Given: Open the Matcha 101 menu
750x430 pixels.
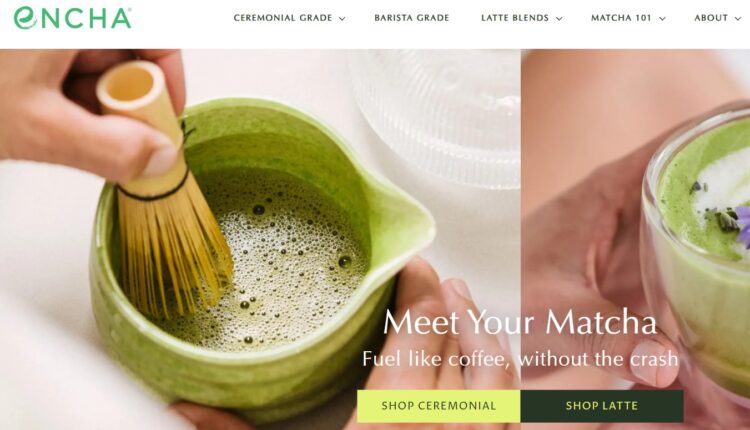Looking at the screenshot, I should tap(621, 18).
